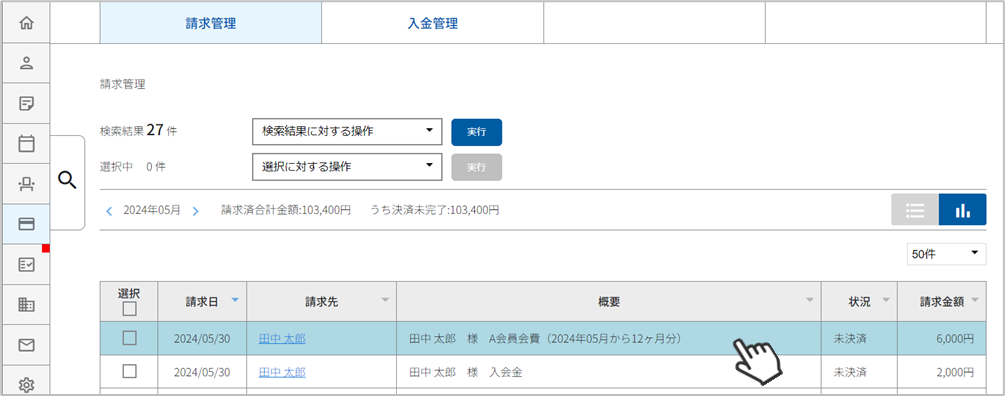Open 検索結果に対する操作 dropdown

[347, 132]
